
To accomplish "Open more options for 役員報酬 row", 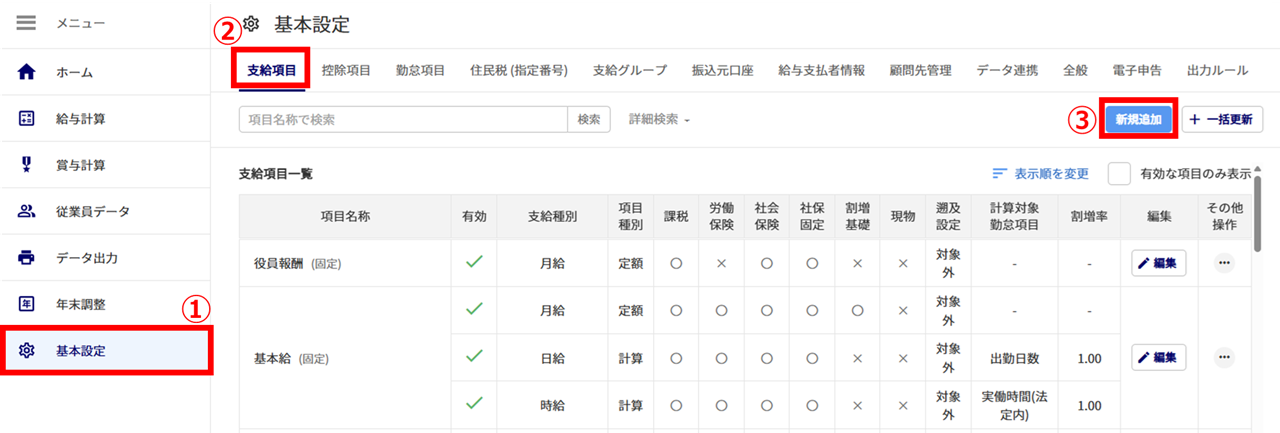I will [1224, 264].
